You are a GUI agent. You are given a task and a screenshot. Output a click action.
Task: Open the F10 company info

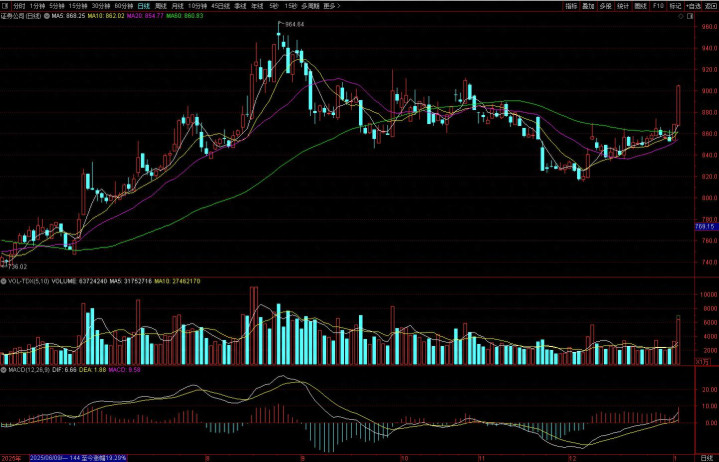coord(657,6)
